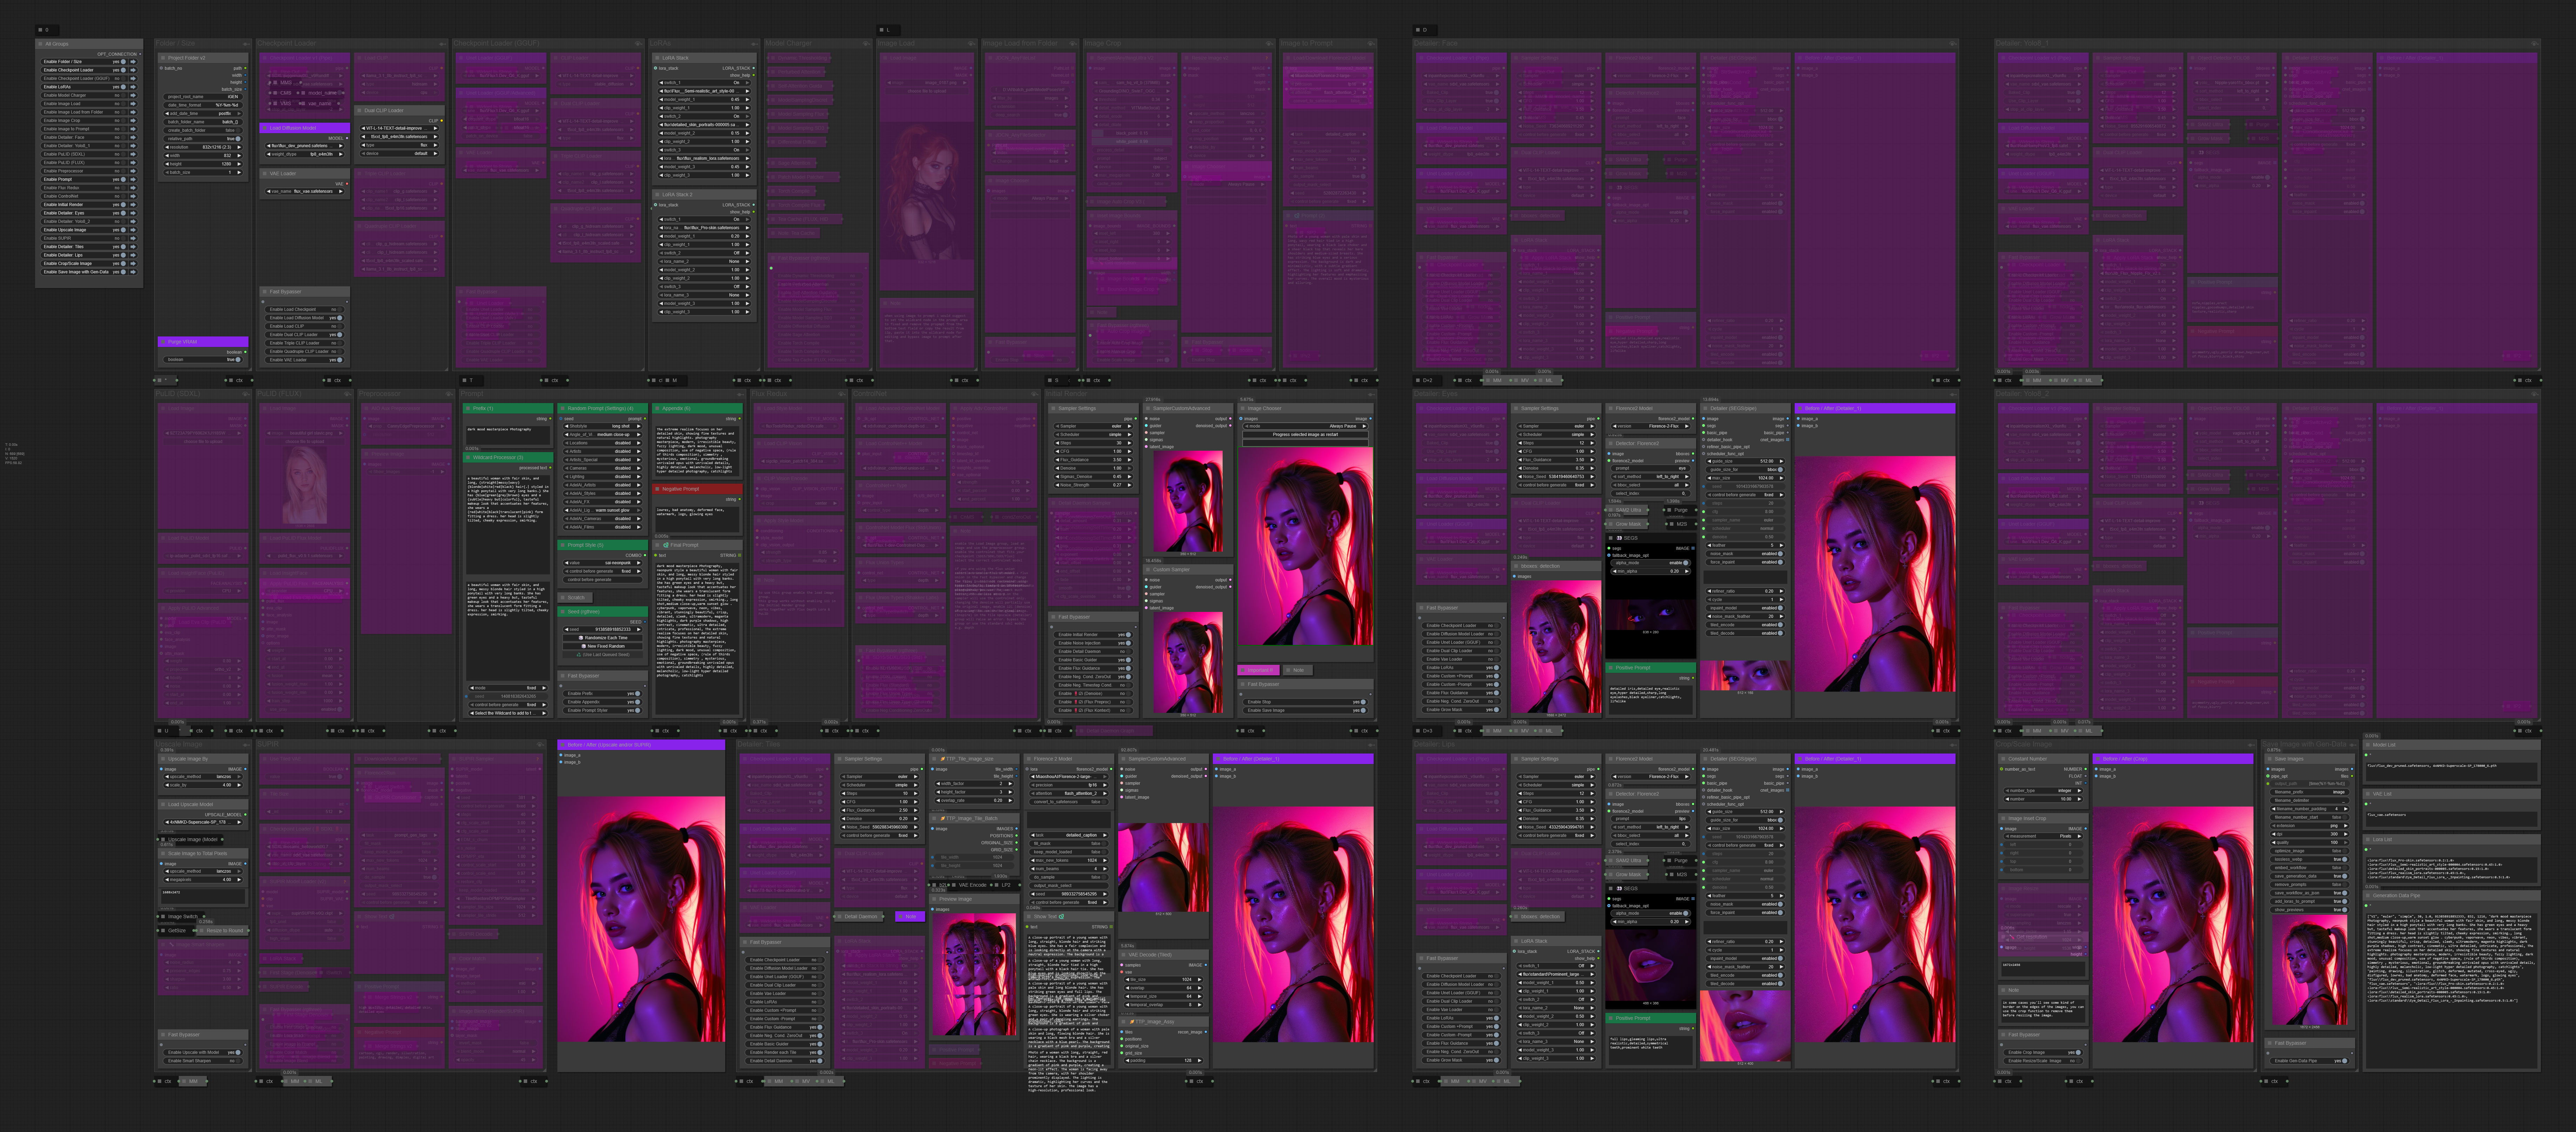Click Negative Prompt text box
Screen dimensions: 2576x1132
pyautogui.click(x=697, y=520)
